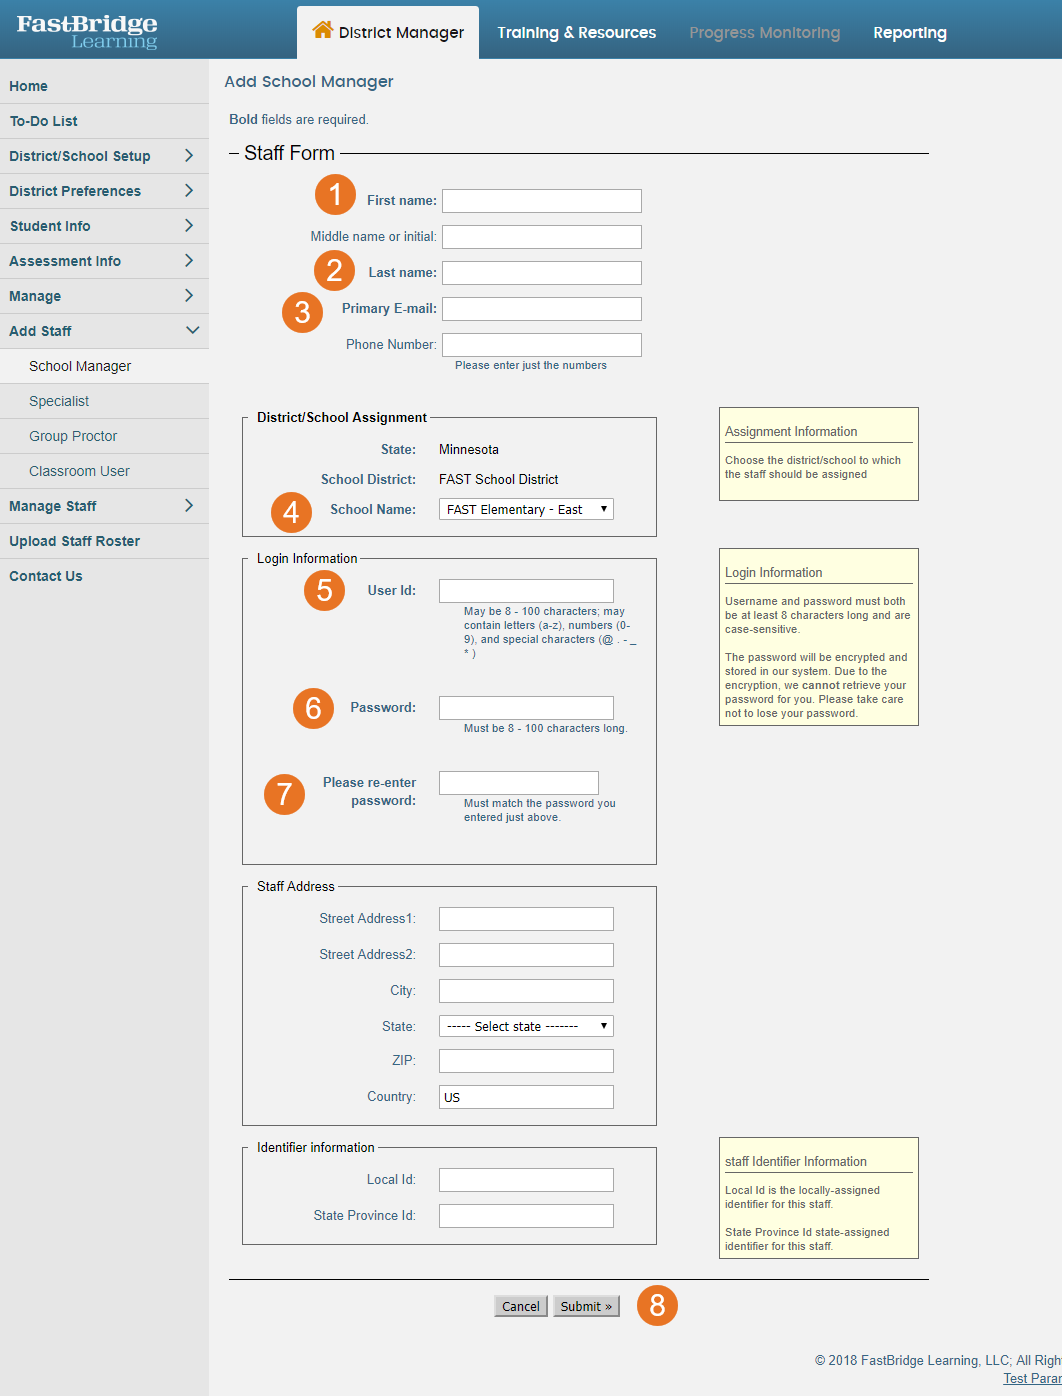Image resolution: width=1062 pixels, height=1396 pixels.
Task: Focus the State Province Id field
Action: click(526, 1216)
